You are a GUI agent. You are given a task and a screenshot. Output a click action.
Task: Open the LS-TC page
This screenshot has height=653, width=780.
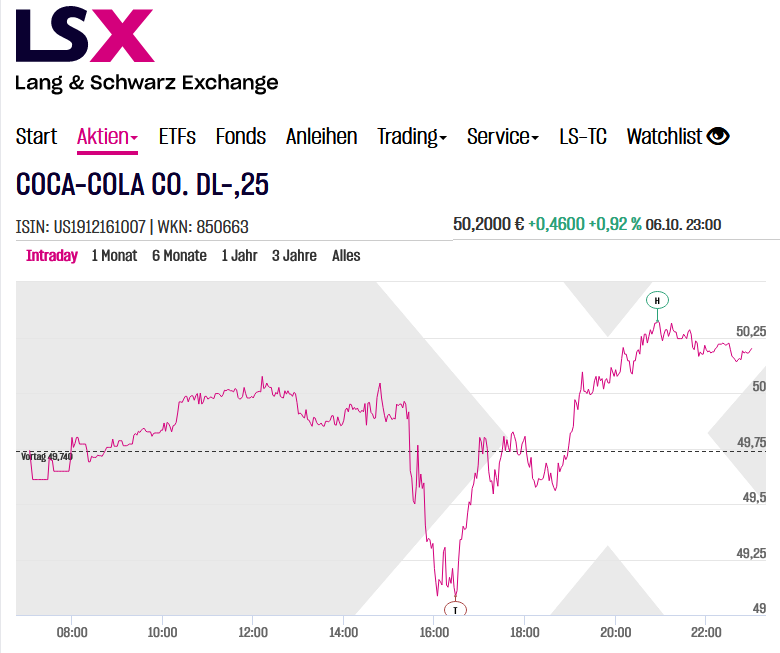pos(582,137)
